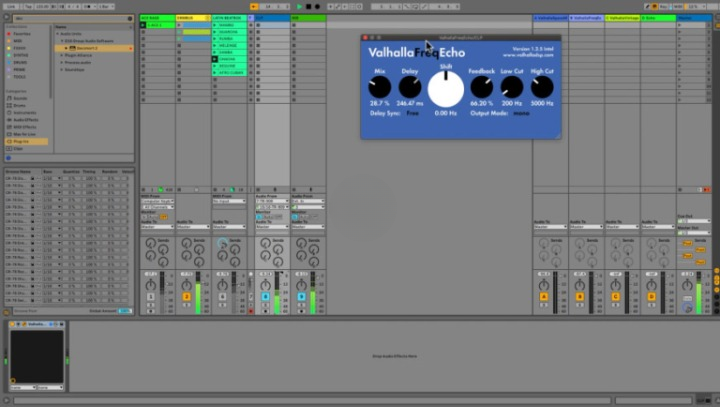Viewport: 720px width, 407px height.
Task: Toggle return track A activator button
Action: [x=544, y=297]
